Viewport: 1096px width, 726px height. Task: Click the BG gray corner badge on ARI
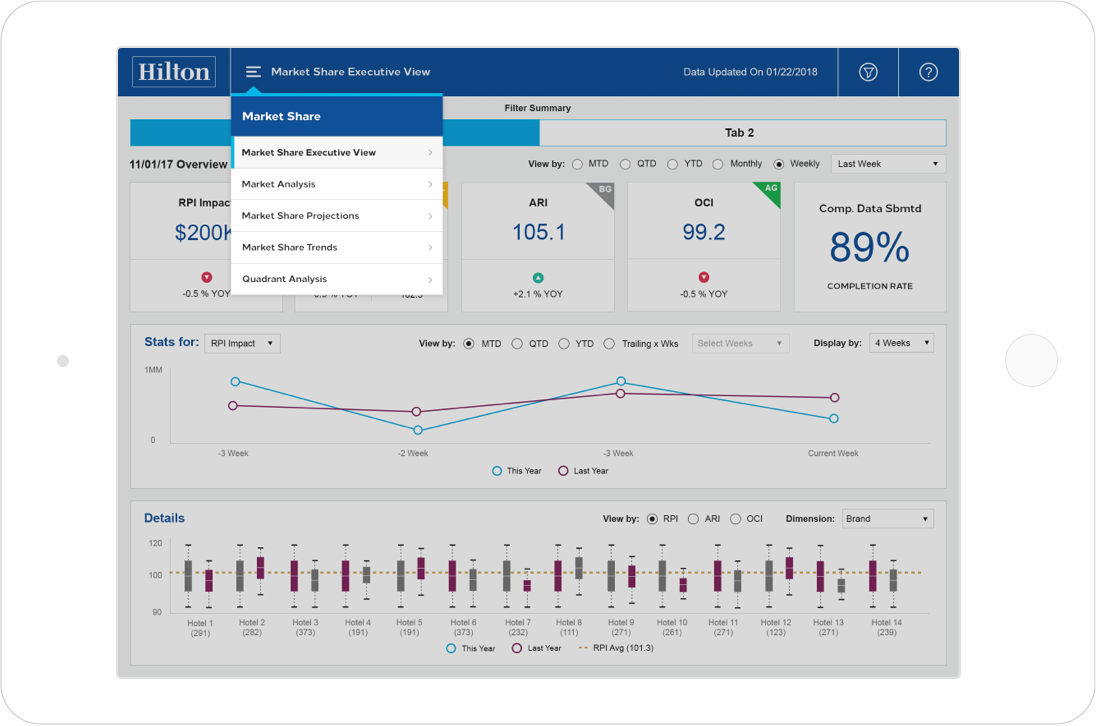(x=603, y=192)
